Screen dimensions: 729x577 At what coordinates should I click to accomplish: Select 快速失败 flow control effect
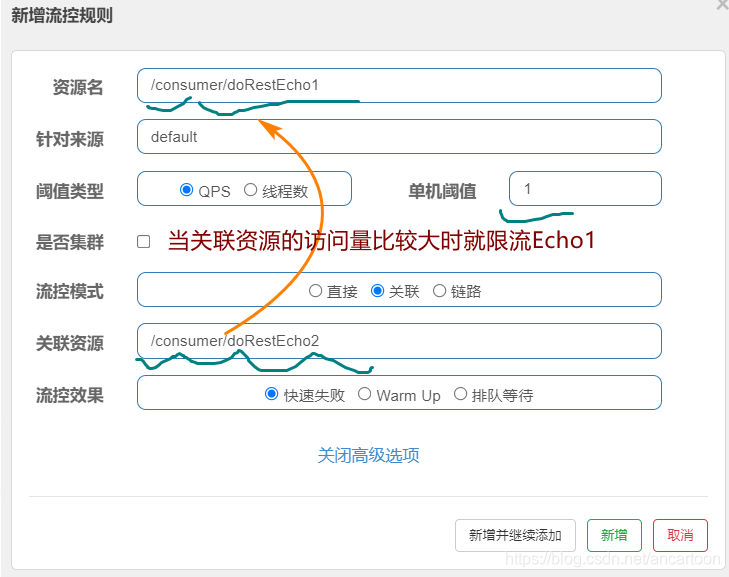tap(272, 394)
